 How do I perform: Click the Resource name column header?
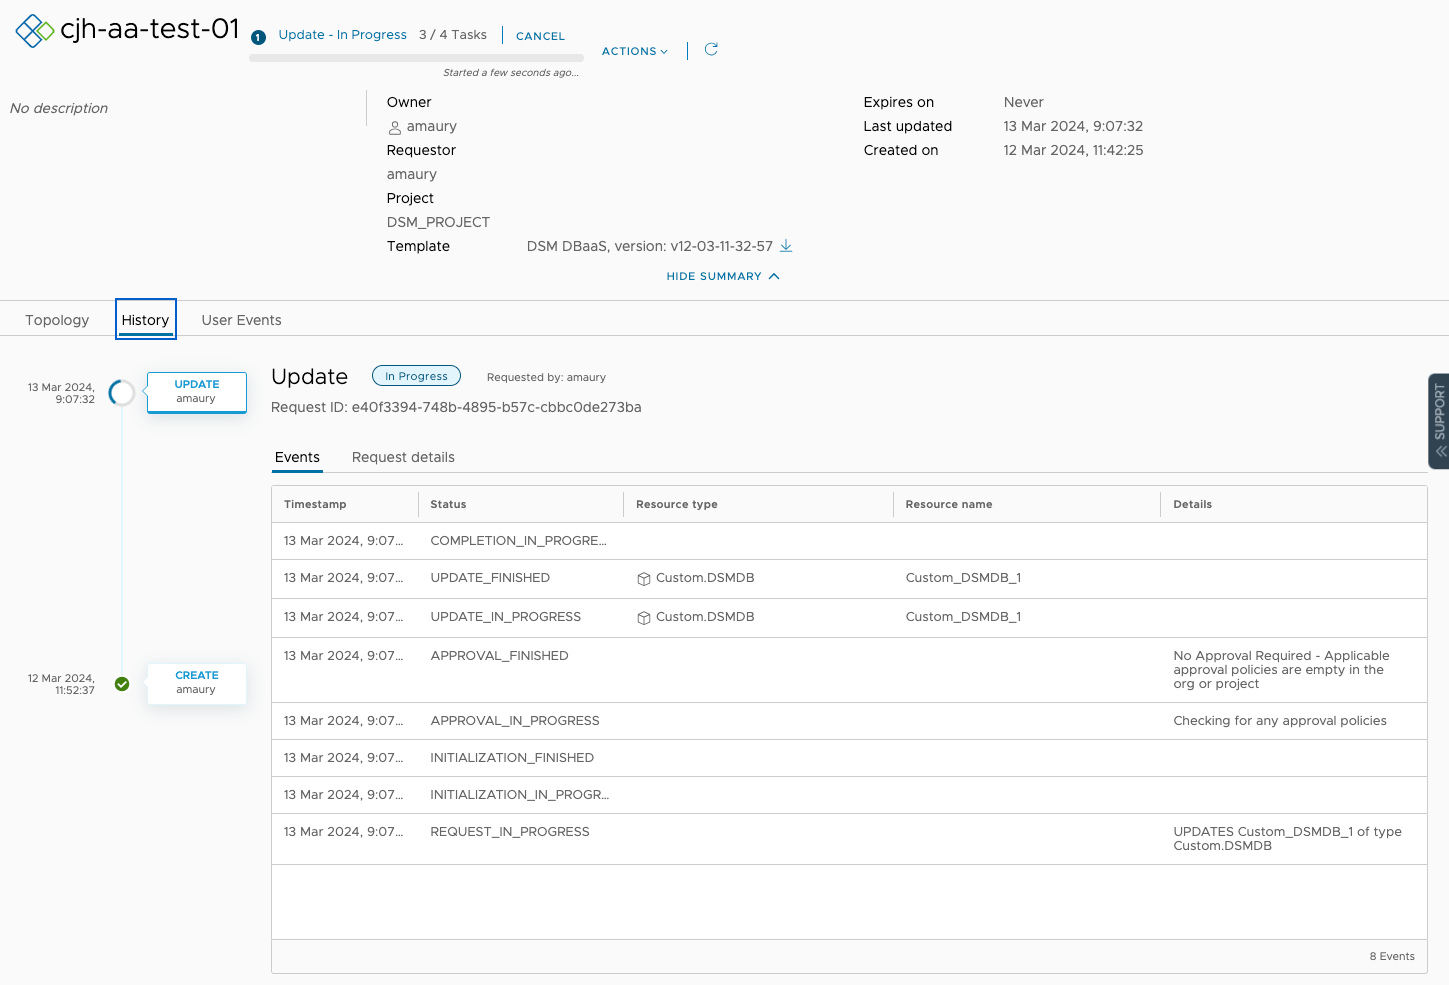click(949, 504)
